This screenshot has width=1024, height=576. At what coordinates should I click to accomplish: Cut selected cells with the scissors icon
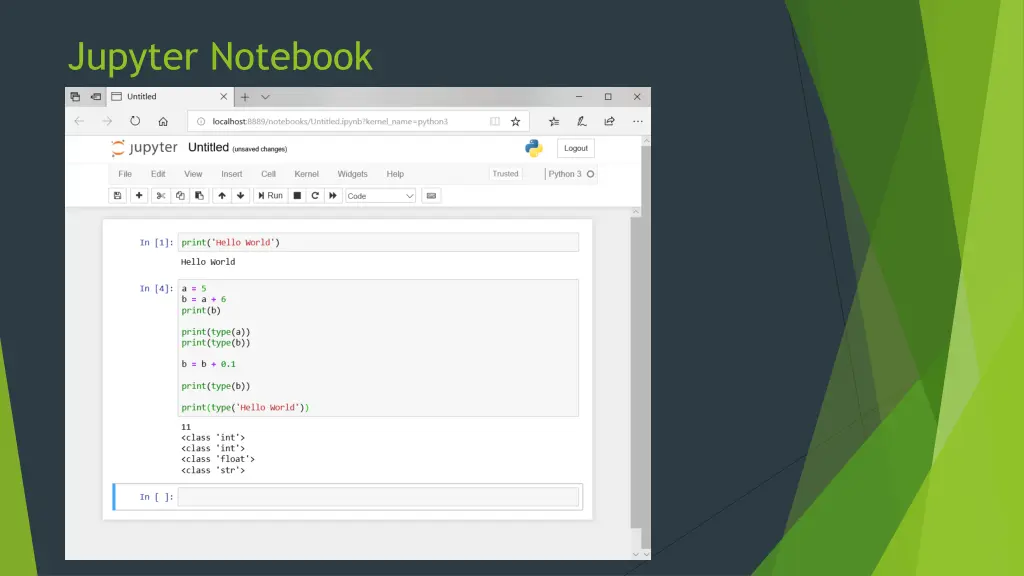click(161, 195)
